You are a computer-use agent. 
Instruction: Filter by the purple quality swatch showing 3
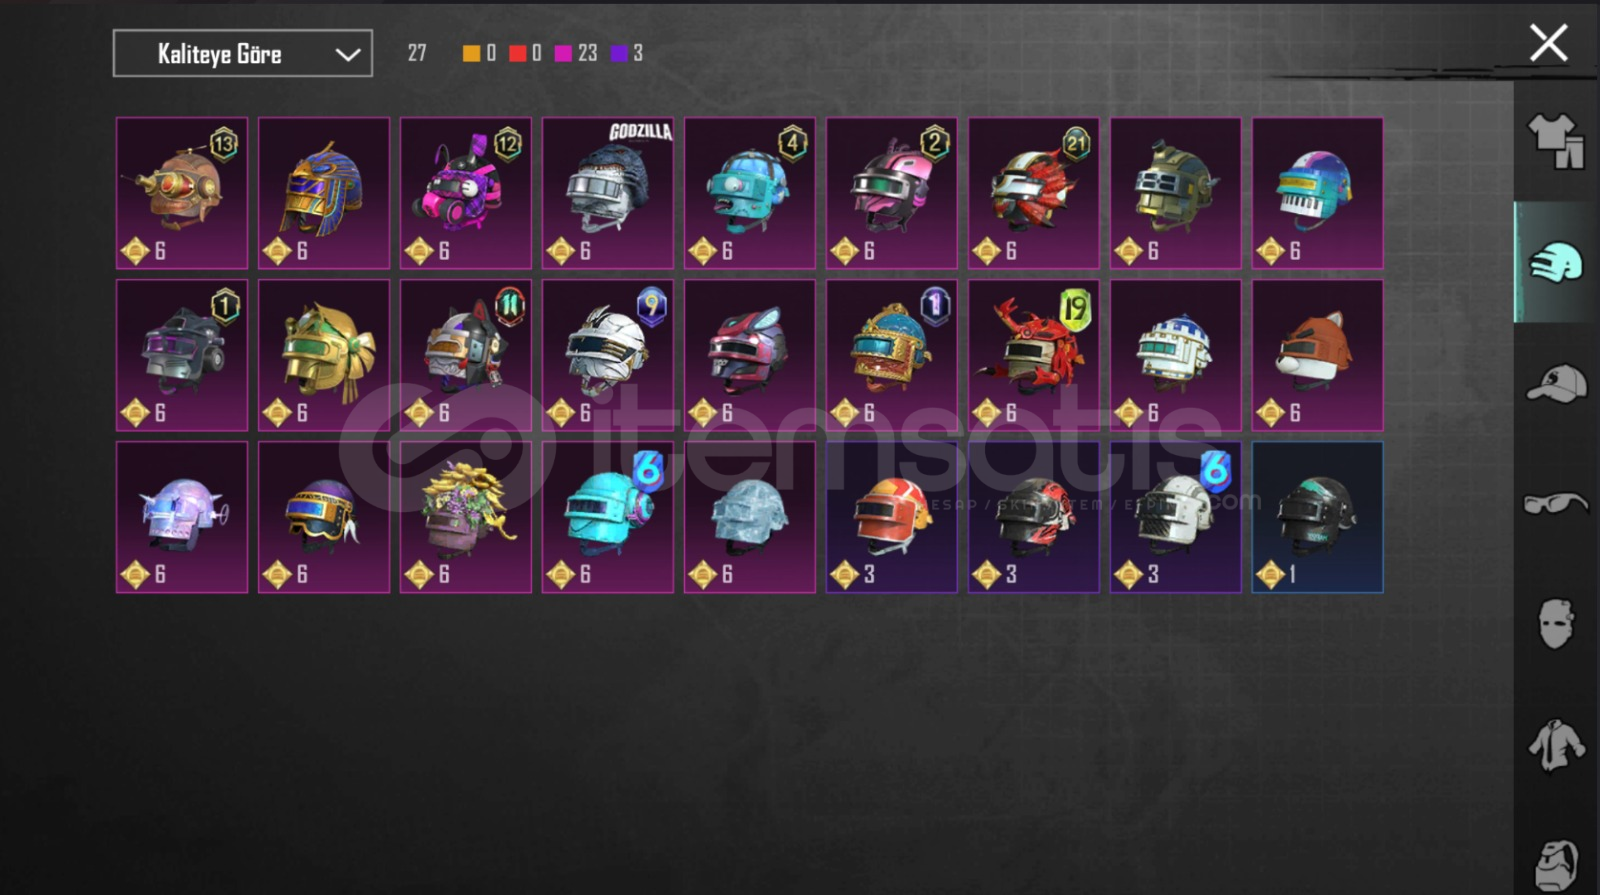pos(626,53)
